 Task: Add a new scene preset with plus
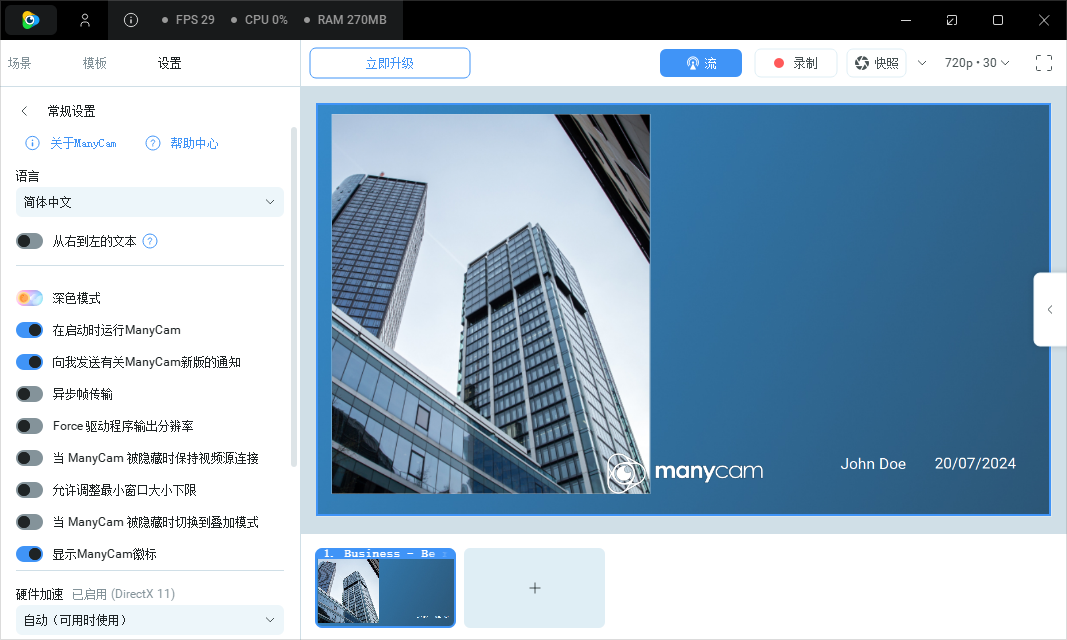pos(534,588)
